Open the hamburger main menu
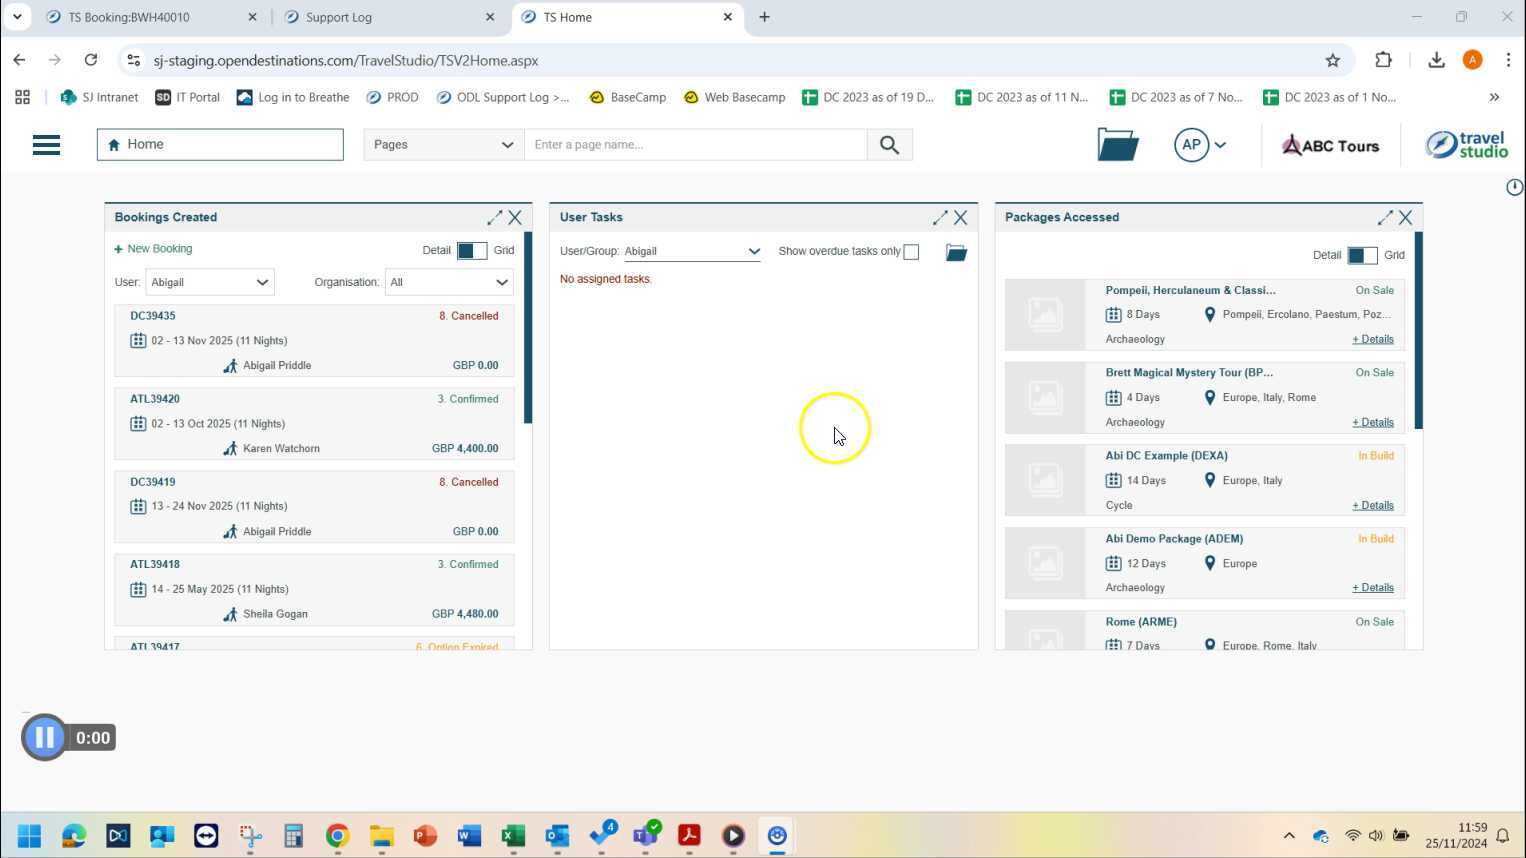The width and height of the screenshot is (1526, 858). pyautogui.click(x=46, y=145)
